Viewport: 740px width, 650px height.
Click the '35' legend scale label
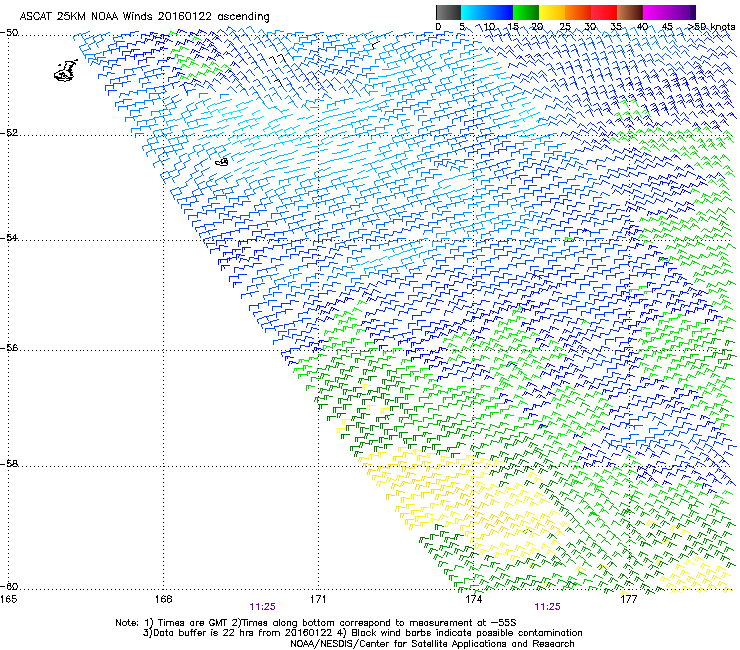[x=616, y=27]
